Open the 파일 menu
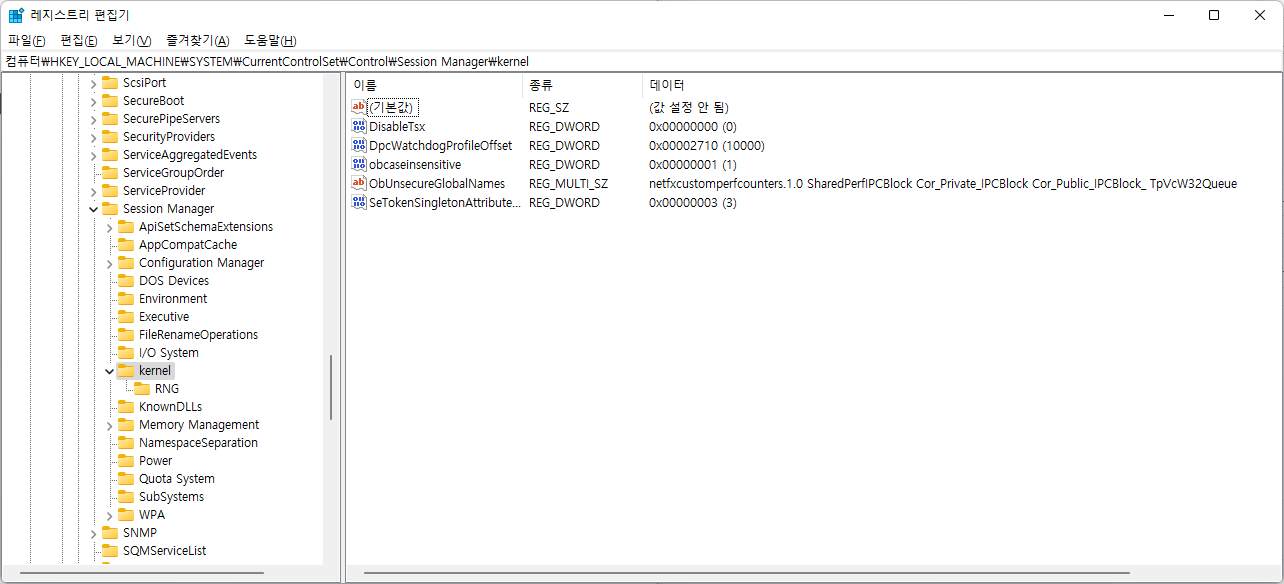This screenshot has height=584, width=1284. 27,41
